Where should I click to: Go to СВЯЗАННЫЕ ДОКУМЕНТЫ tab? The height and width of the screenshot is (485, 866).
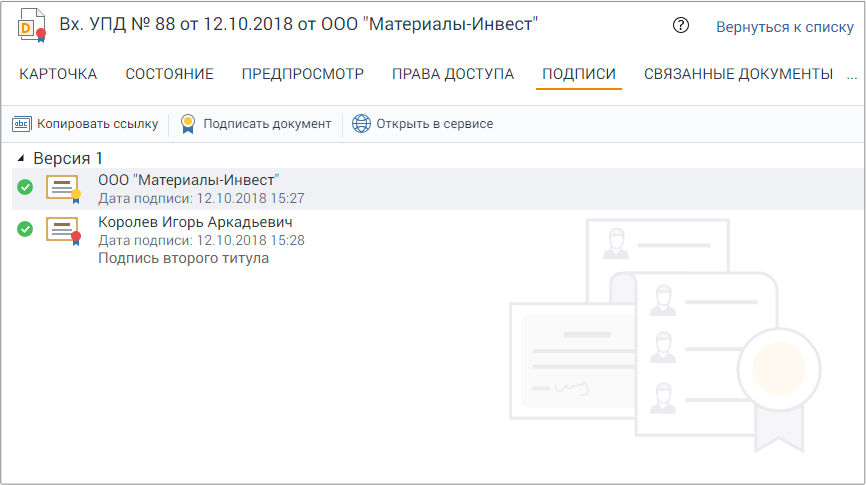[738, 74]
